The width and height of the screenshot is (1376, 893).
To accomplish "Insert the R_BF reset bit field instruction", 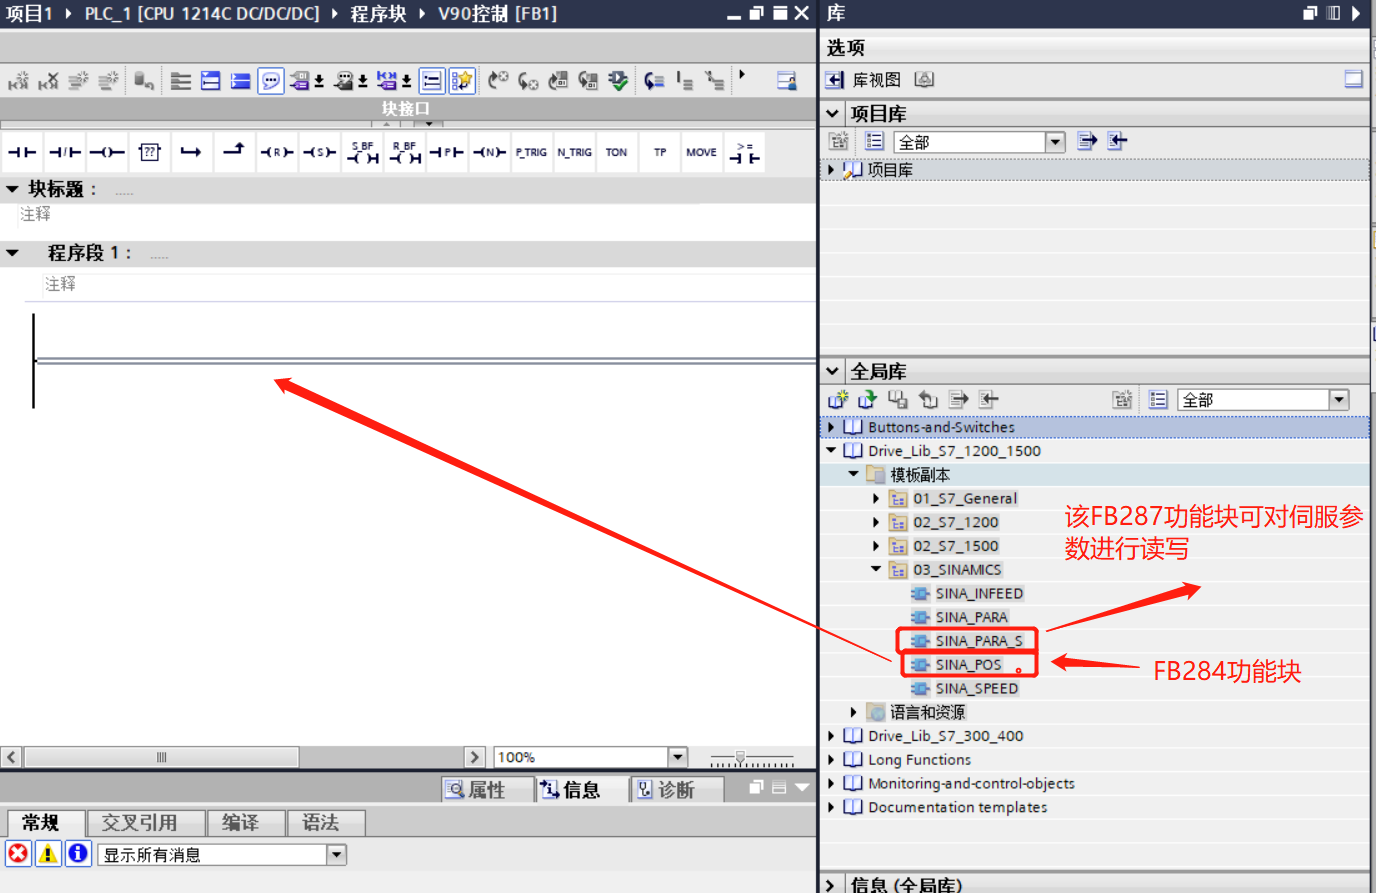I will [x=404, y=152].
